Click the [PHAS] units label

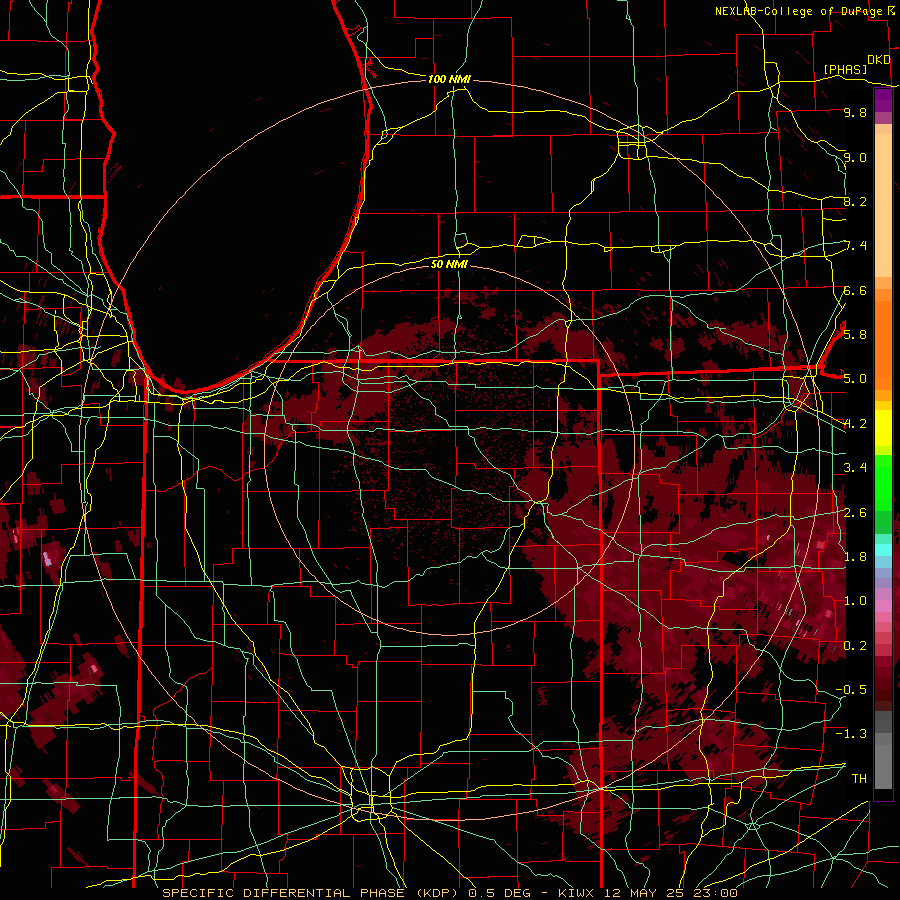point(845,69)
